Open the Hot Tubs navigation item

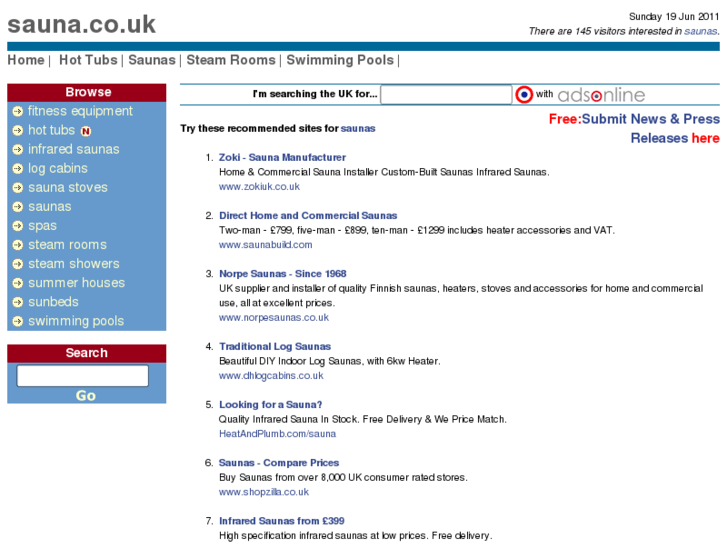point(88,60)
